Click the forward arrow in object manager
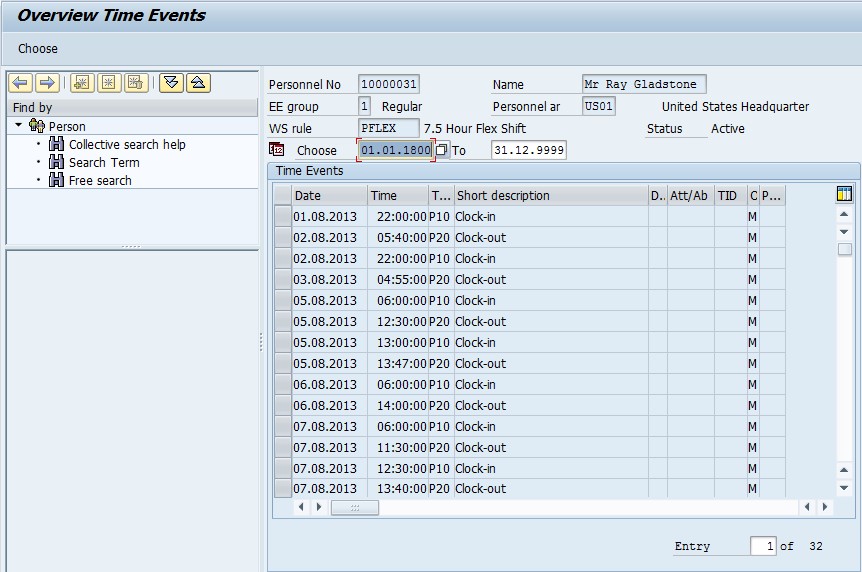 pos(46,83)
